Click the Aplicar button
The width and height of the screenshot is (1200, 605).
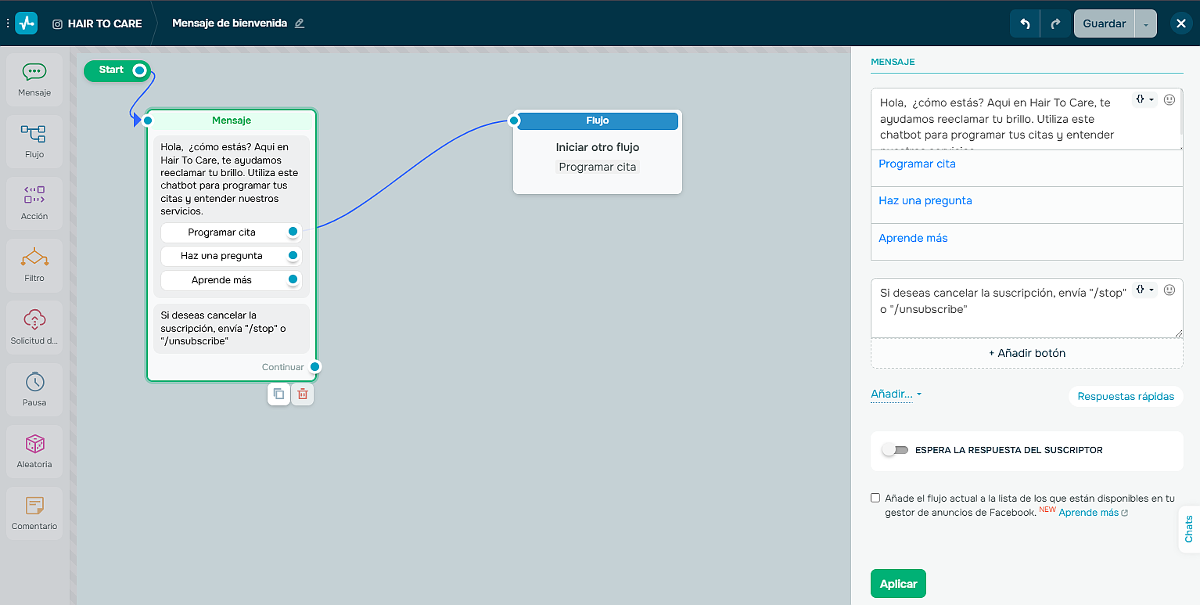pos(898,583)
